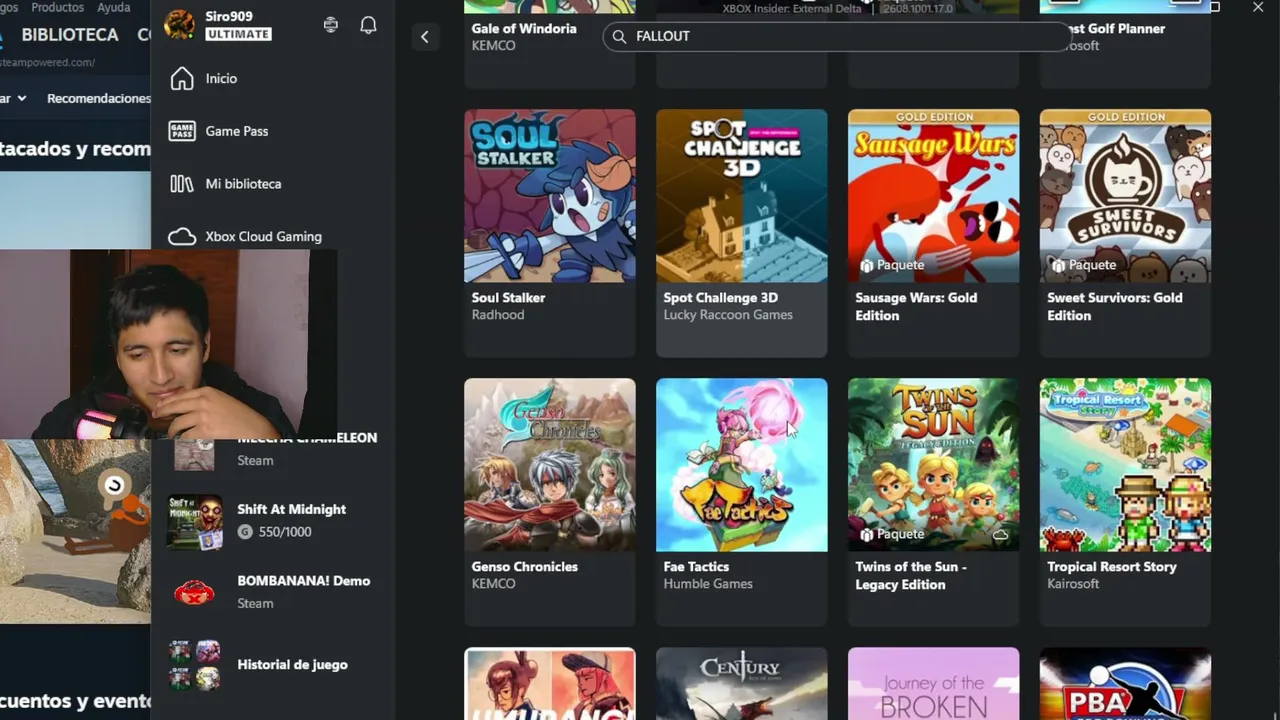The image size is (1280, 720).
Task: Open the notifications bell
Action: (x=368, y=25)
